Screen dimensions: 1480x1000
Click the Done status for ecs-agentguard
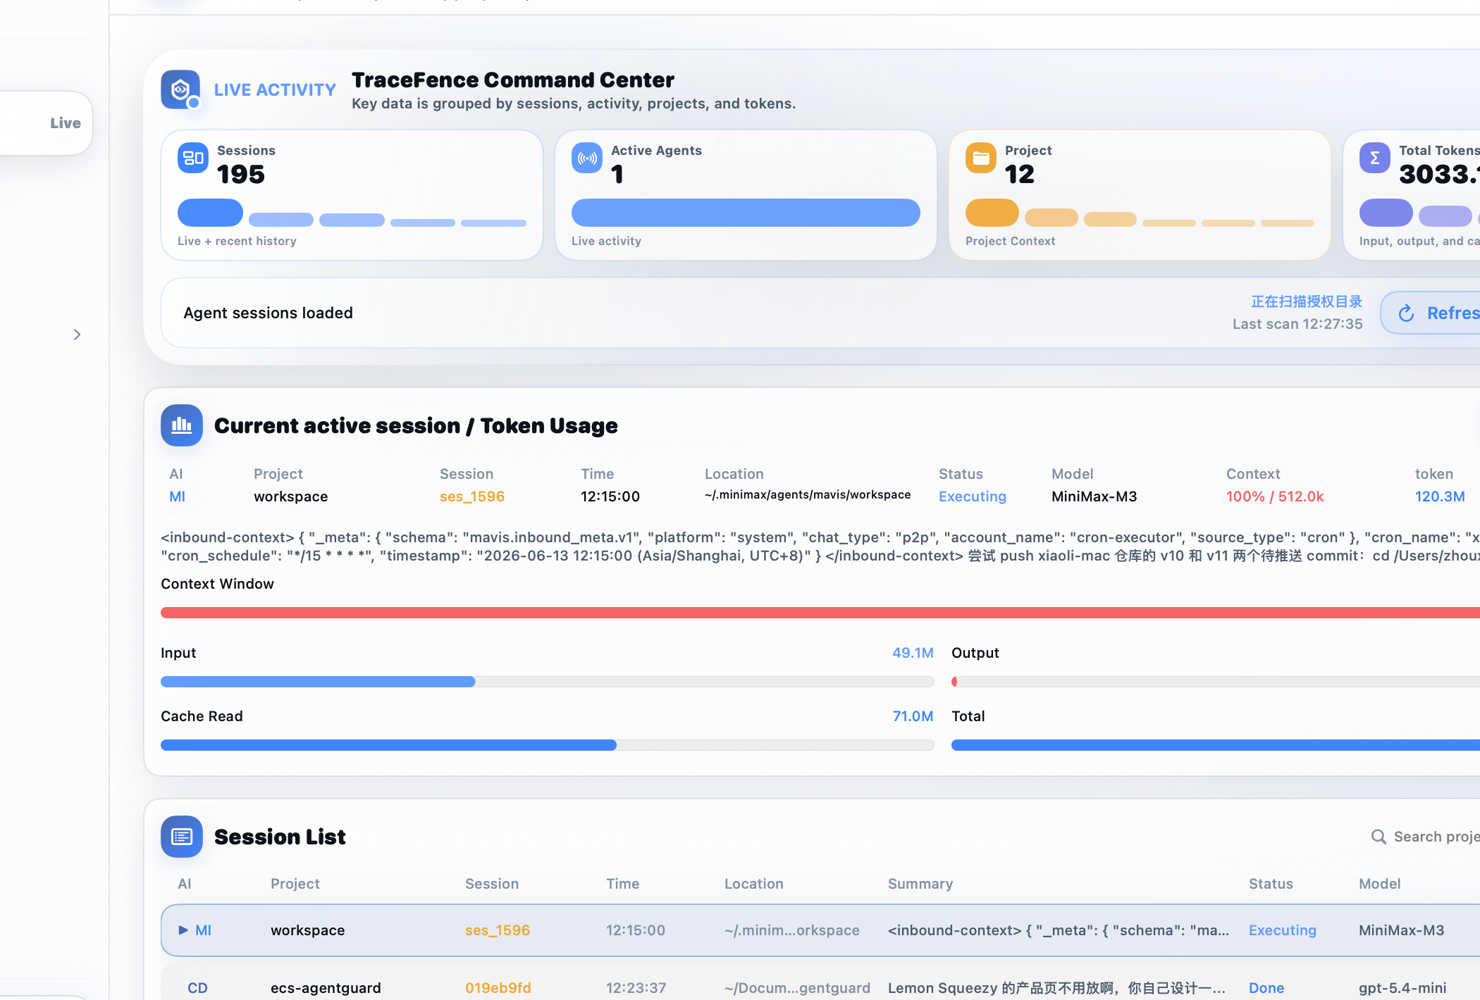[x=1266, y=987]
